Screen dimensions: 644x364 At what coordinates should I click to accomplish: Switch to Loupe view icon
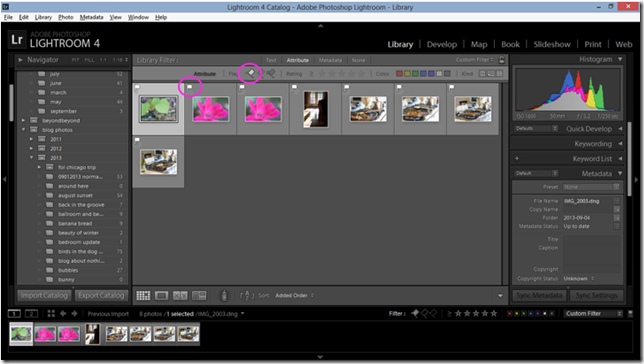click(162, 295)
